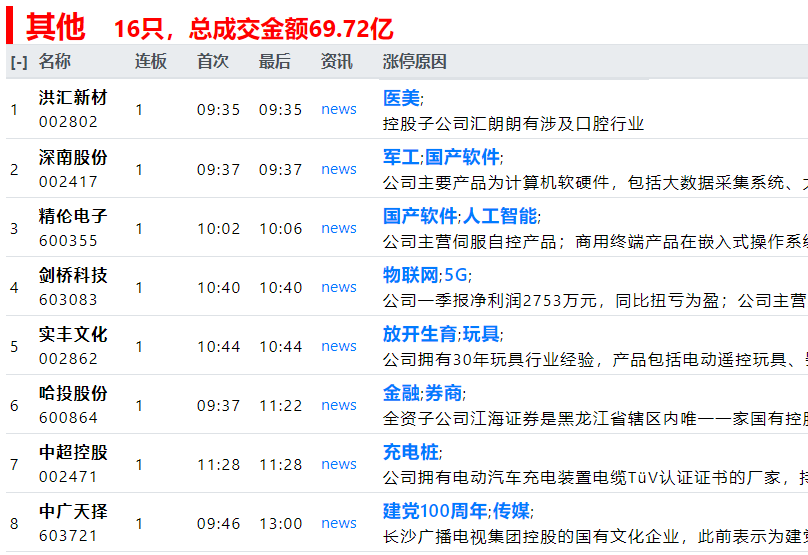
Task: Click stock code 002471
Action: coord(68,477)
